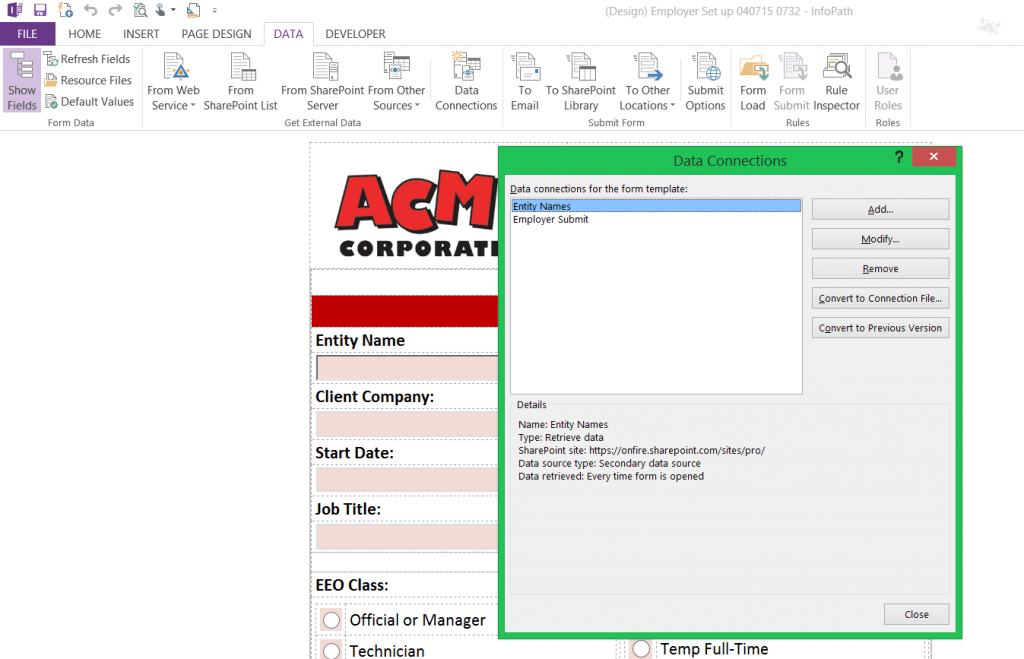This screenshot has height=659, width=1024.
Task: Remove the selected data connection
Action: (880, 268)
